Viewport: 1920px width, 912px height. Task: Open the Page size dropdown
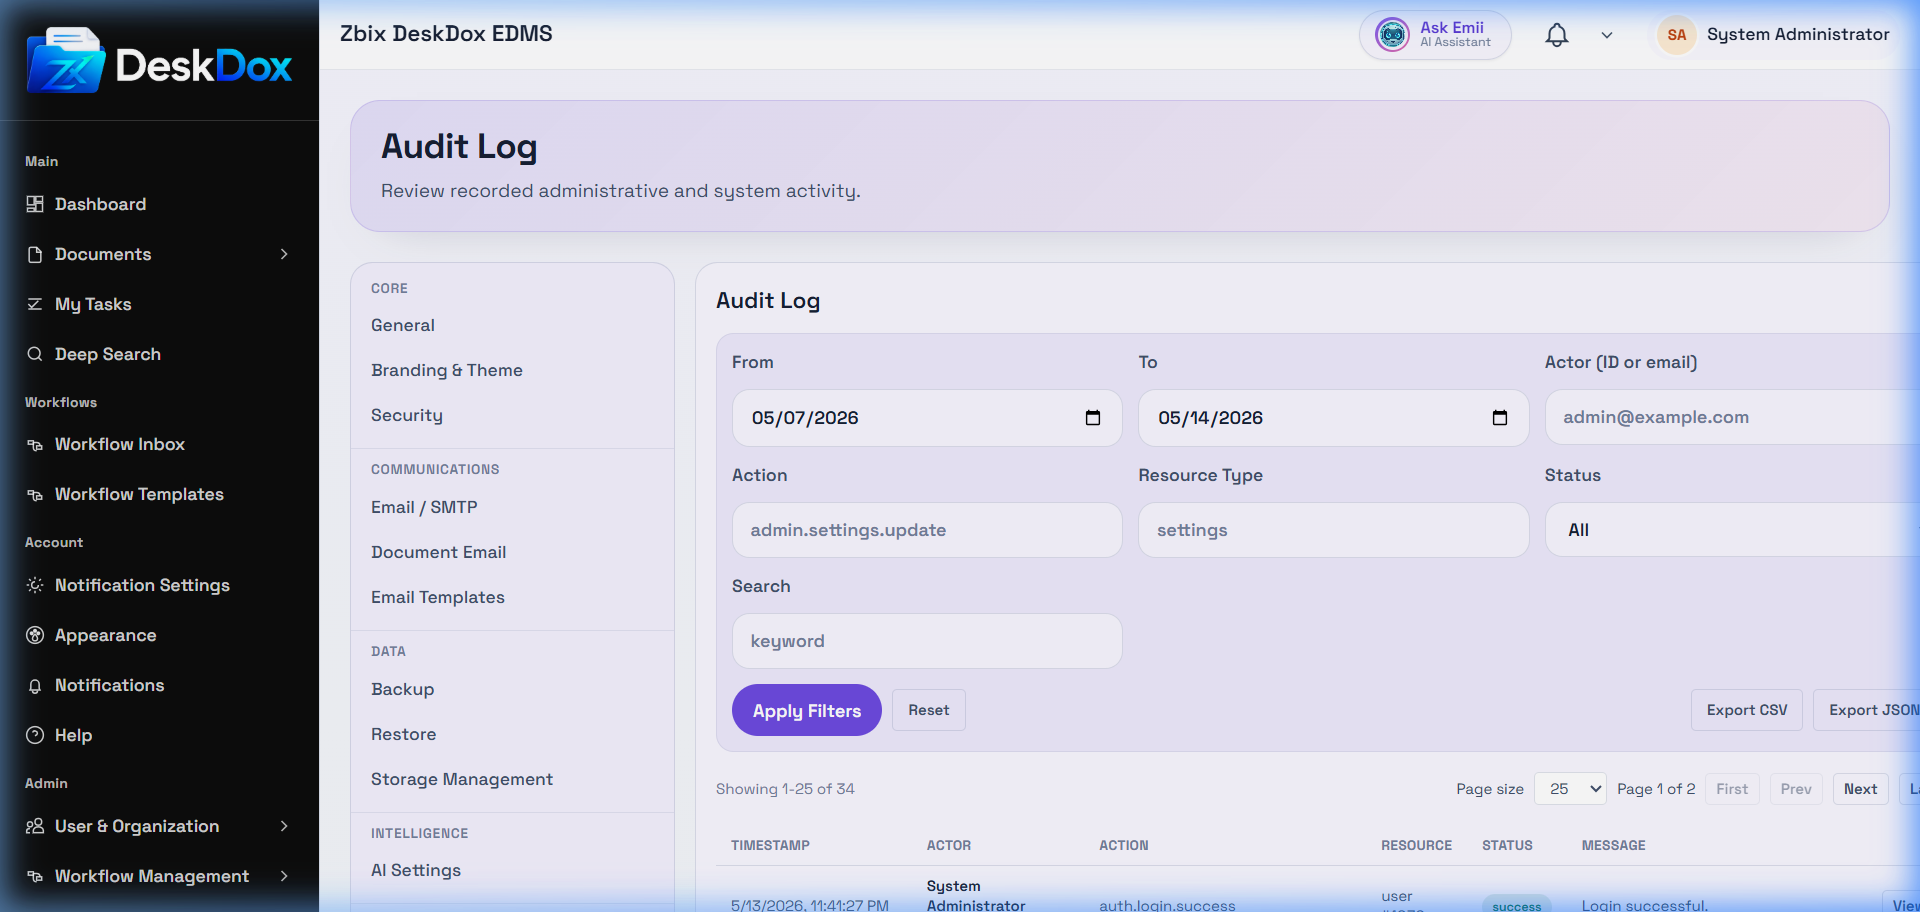[x=1570, y=789]
